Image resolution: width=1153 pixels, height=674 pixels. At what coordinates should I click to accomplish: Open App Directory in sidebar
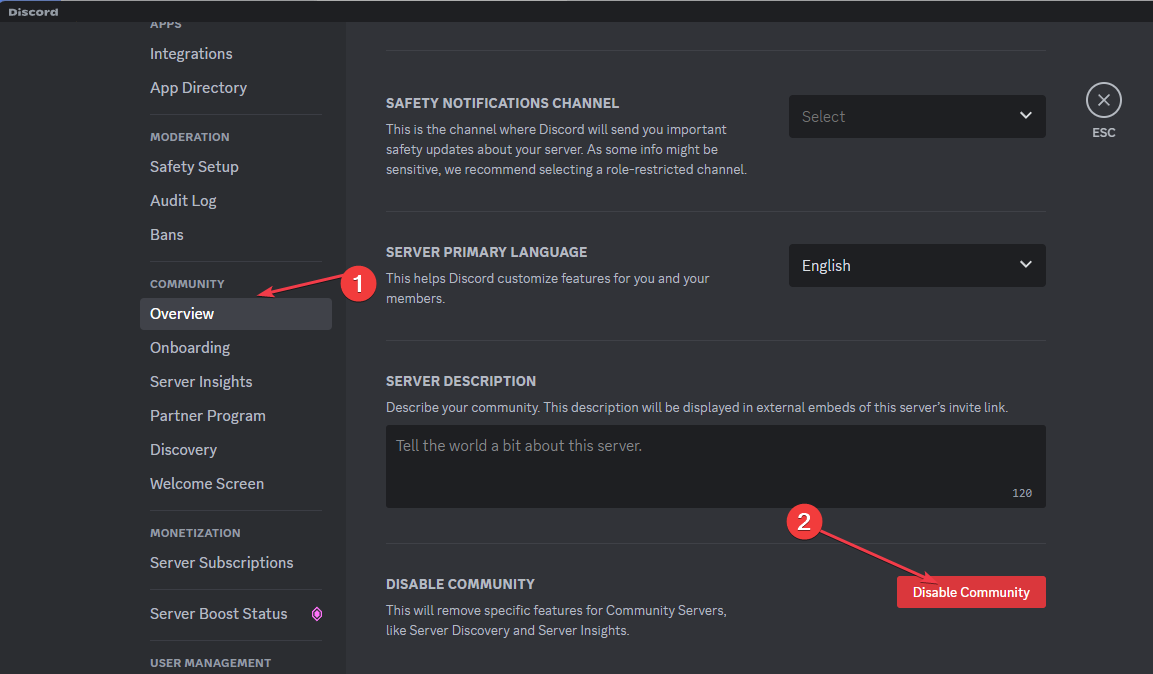(199, 87)
